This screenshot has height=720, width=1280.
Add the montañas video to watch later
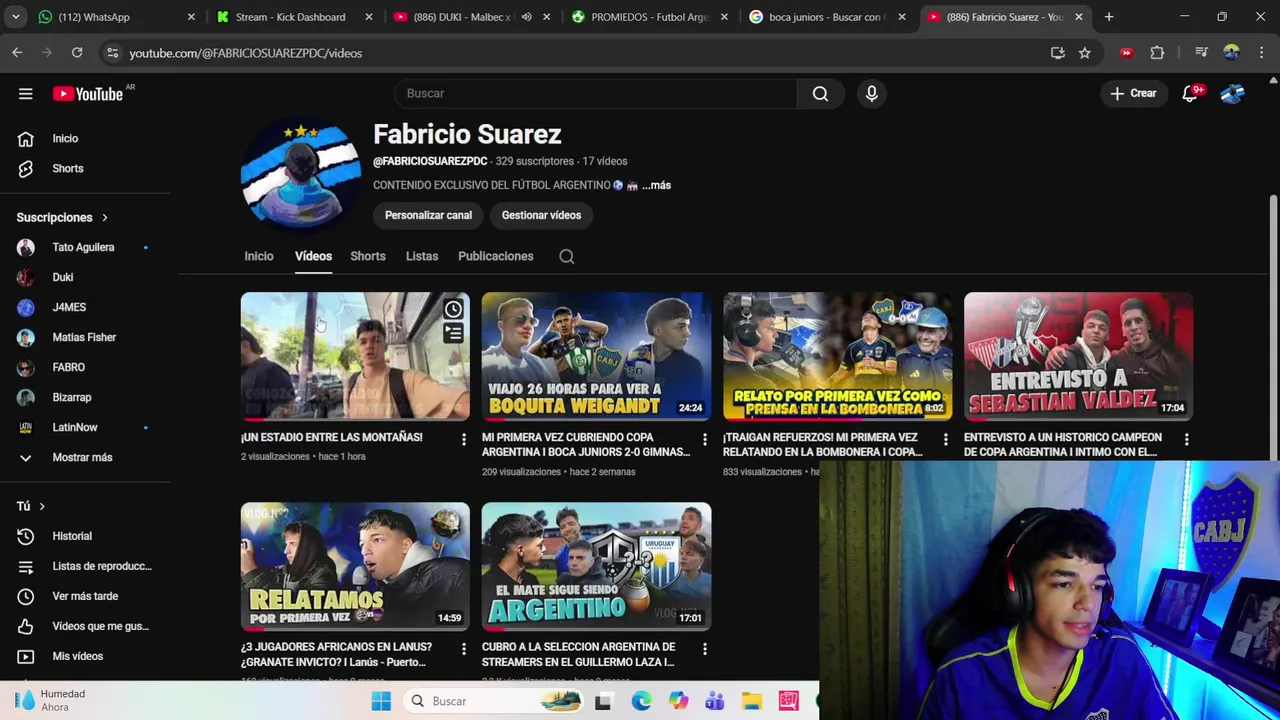click(x=453, y=309)
